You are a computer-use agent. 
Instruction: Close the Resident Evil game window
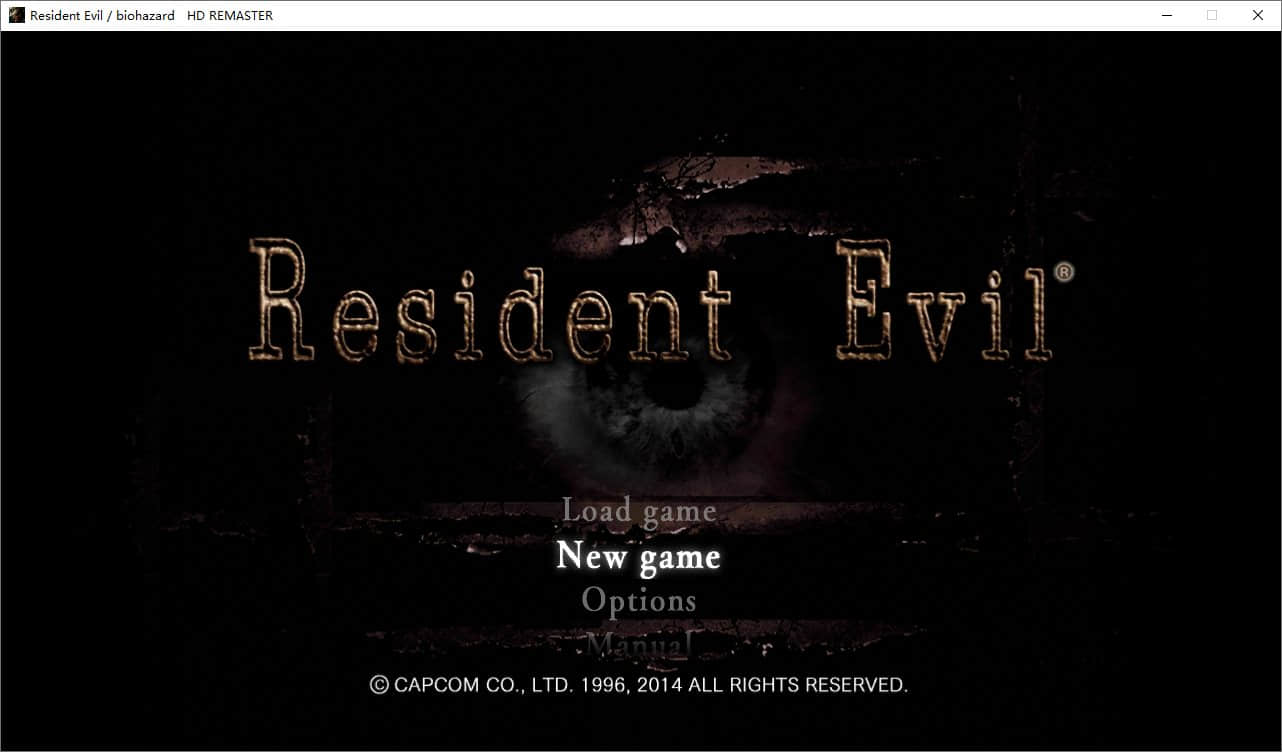pos(1258,15)
